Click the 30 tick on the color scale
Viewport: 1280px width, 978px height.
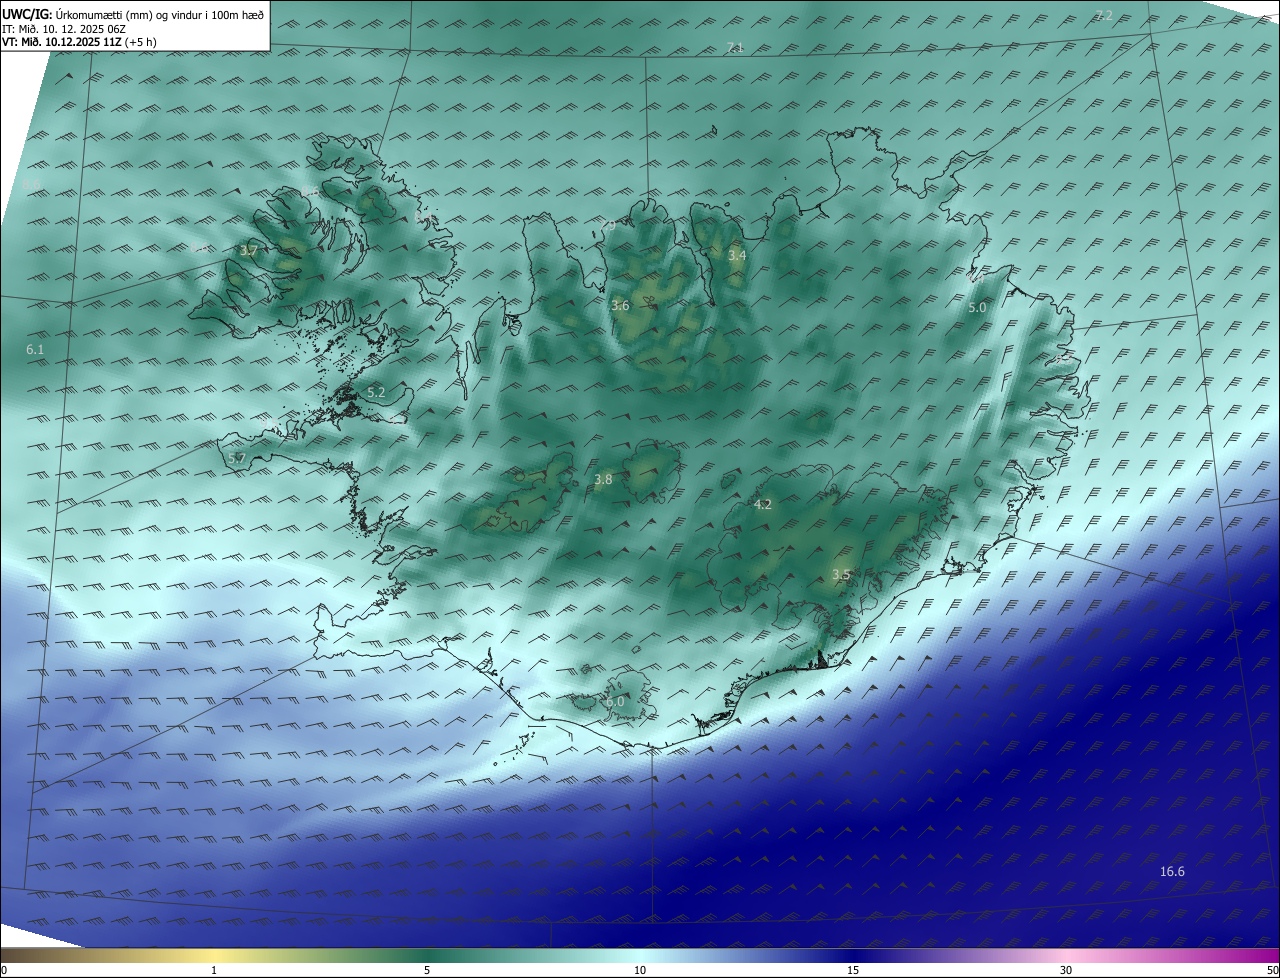point(1066,970)
